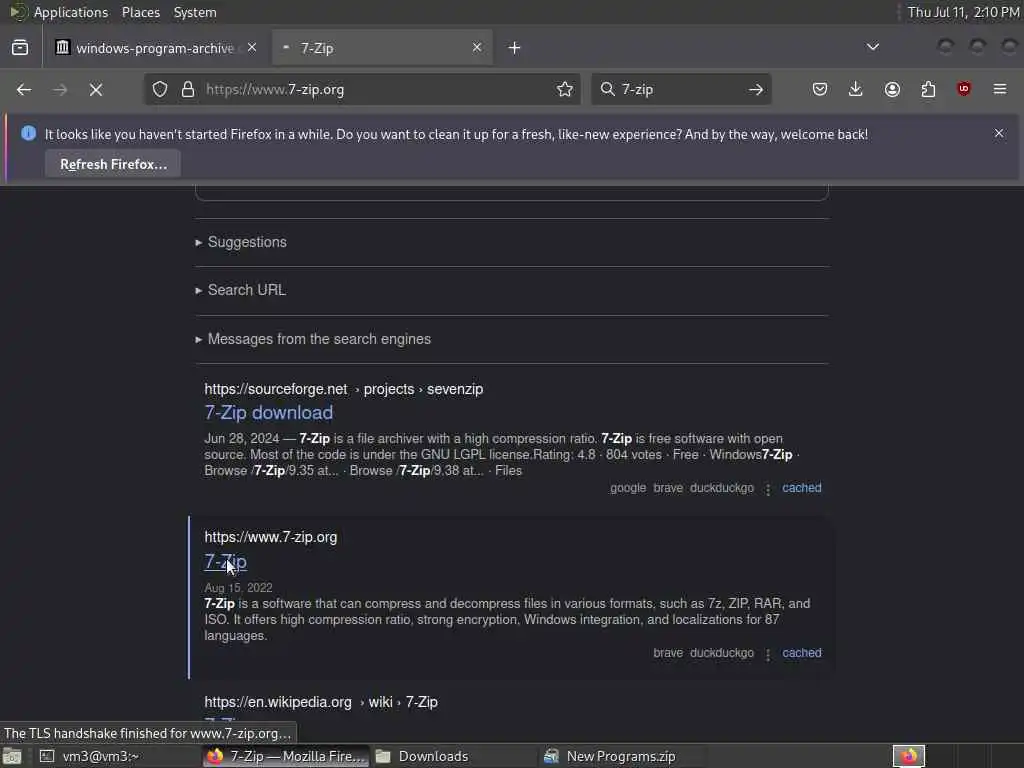Open 7-zip.org result options dots menu
This screenshot has width=1024, height=768.
768,654
